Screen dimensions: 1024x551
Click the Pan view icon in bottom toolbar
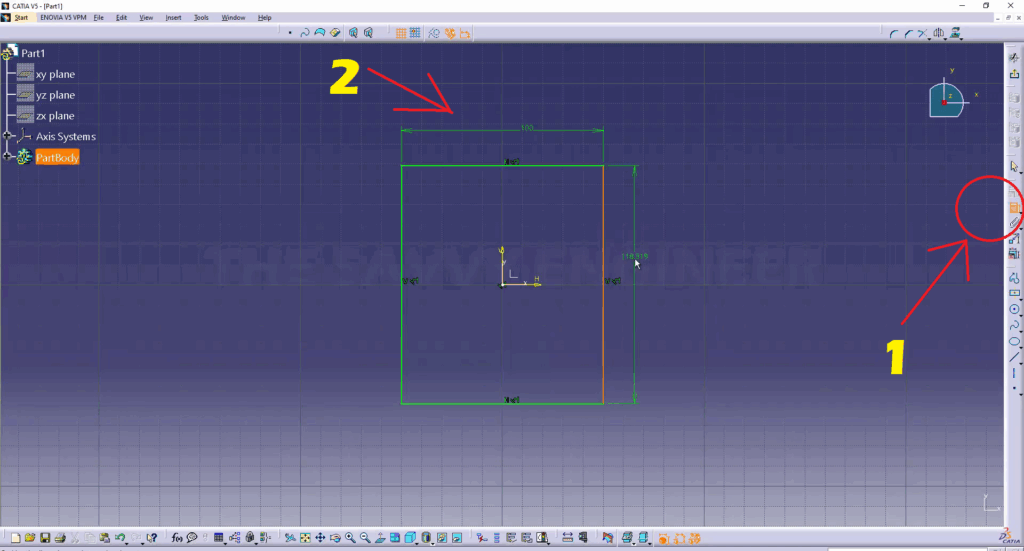click(x=320, y=539)
